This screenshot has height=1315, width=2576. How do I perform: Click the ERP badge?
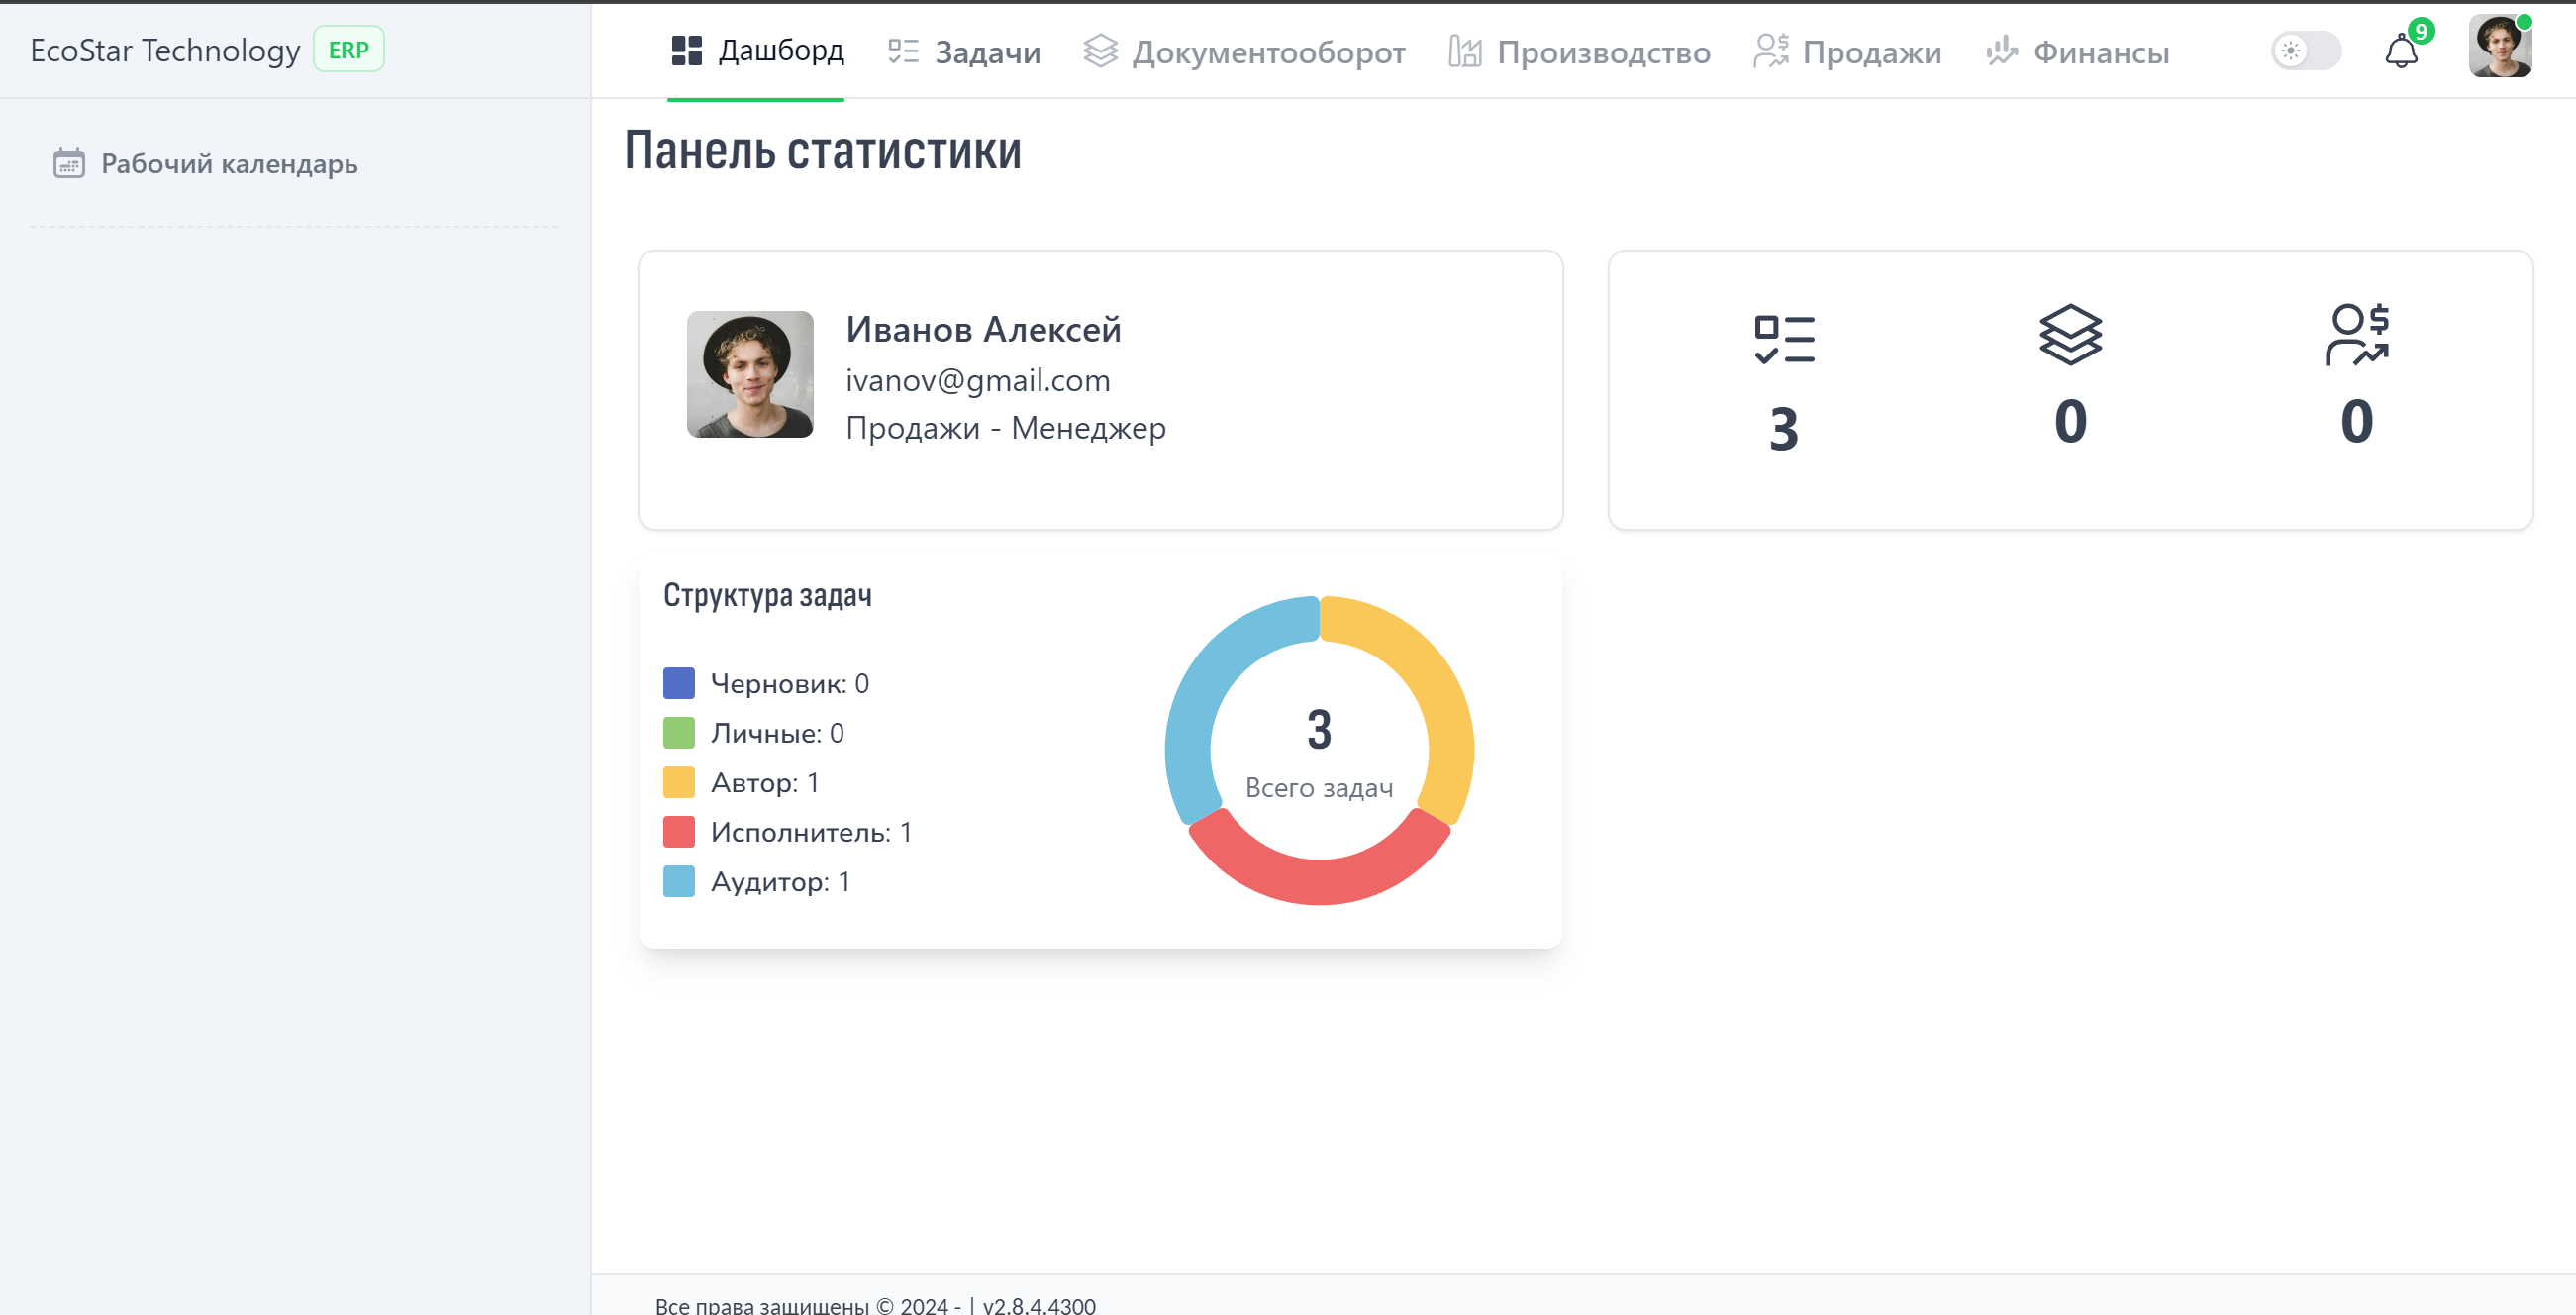(348, 48)
